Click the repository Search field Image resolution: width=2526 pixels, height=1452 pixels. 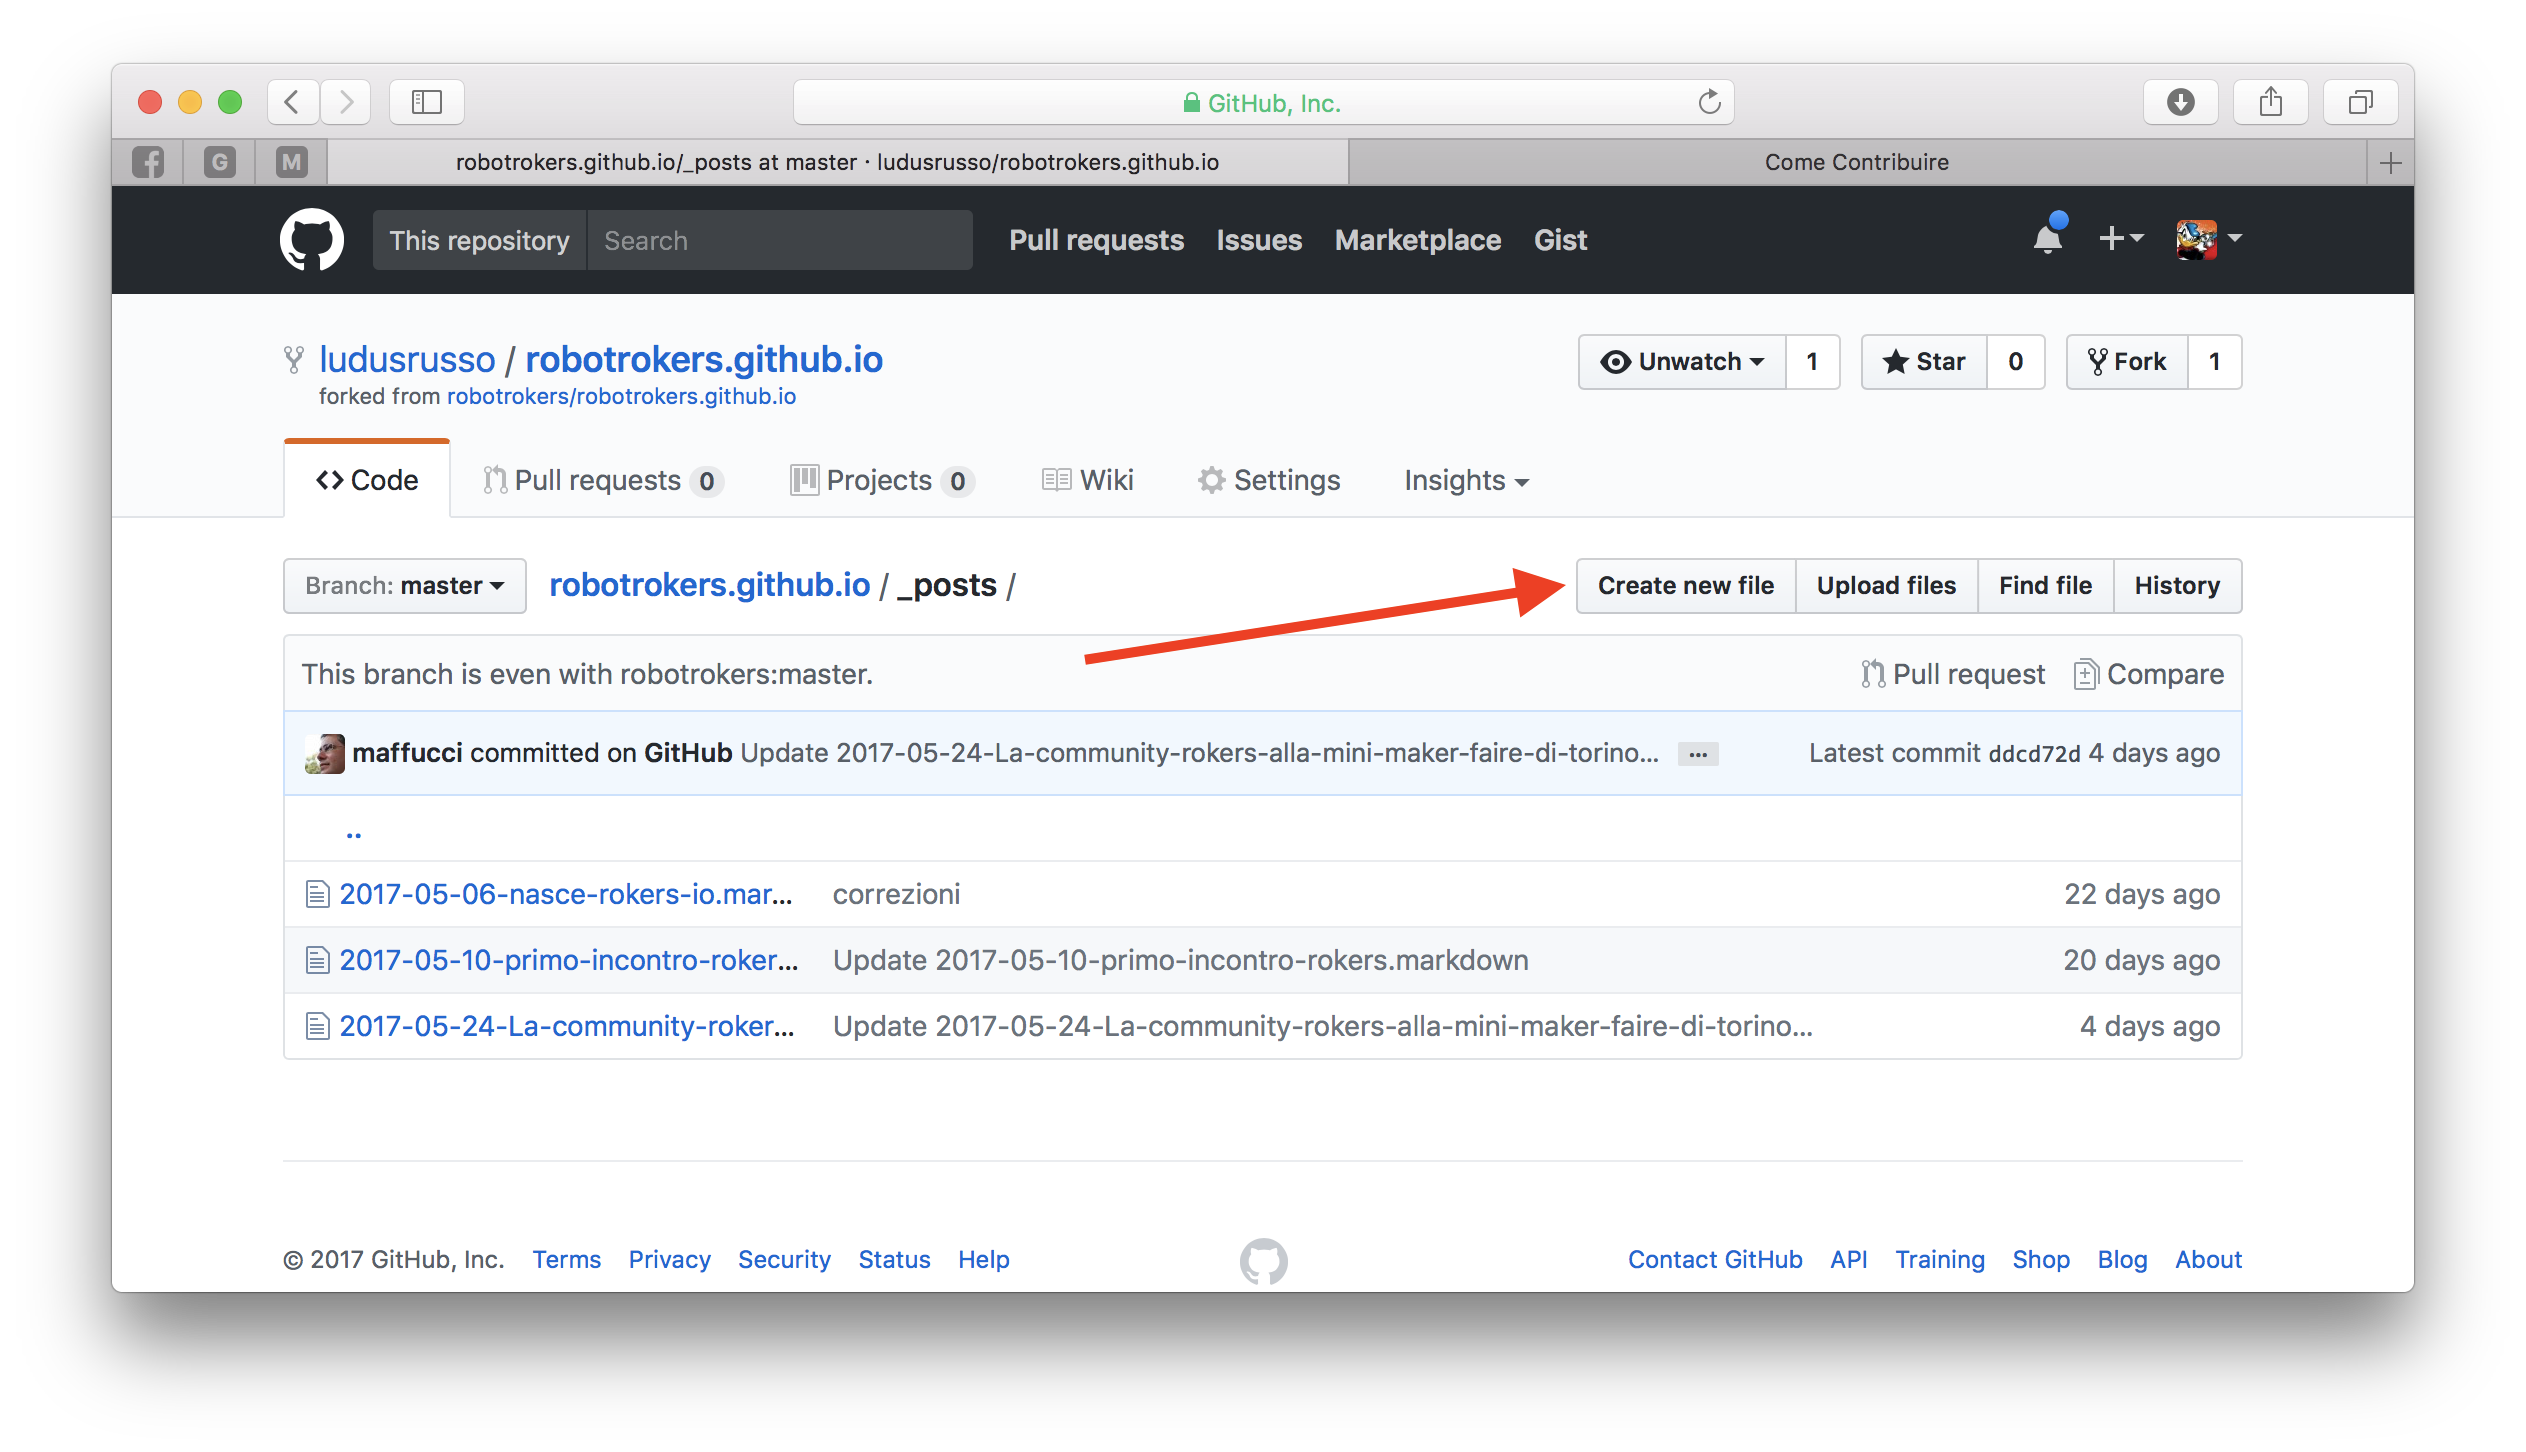coord(779,241)
